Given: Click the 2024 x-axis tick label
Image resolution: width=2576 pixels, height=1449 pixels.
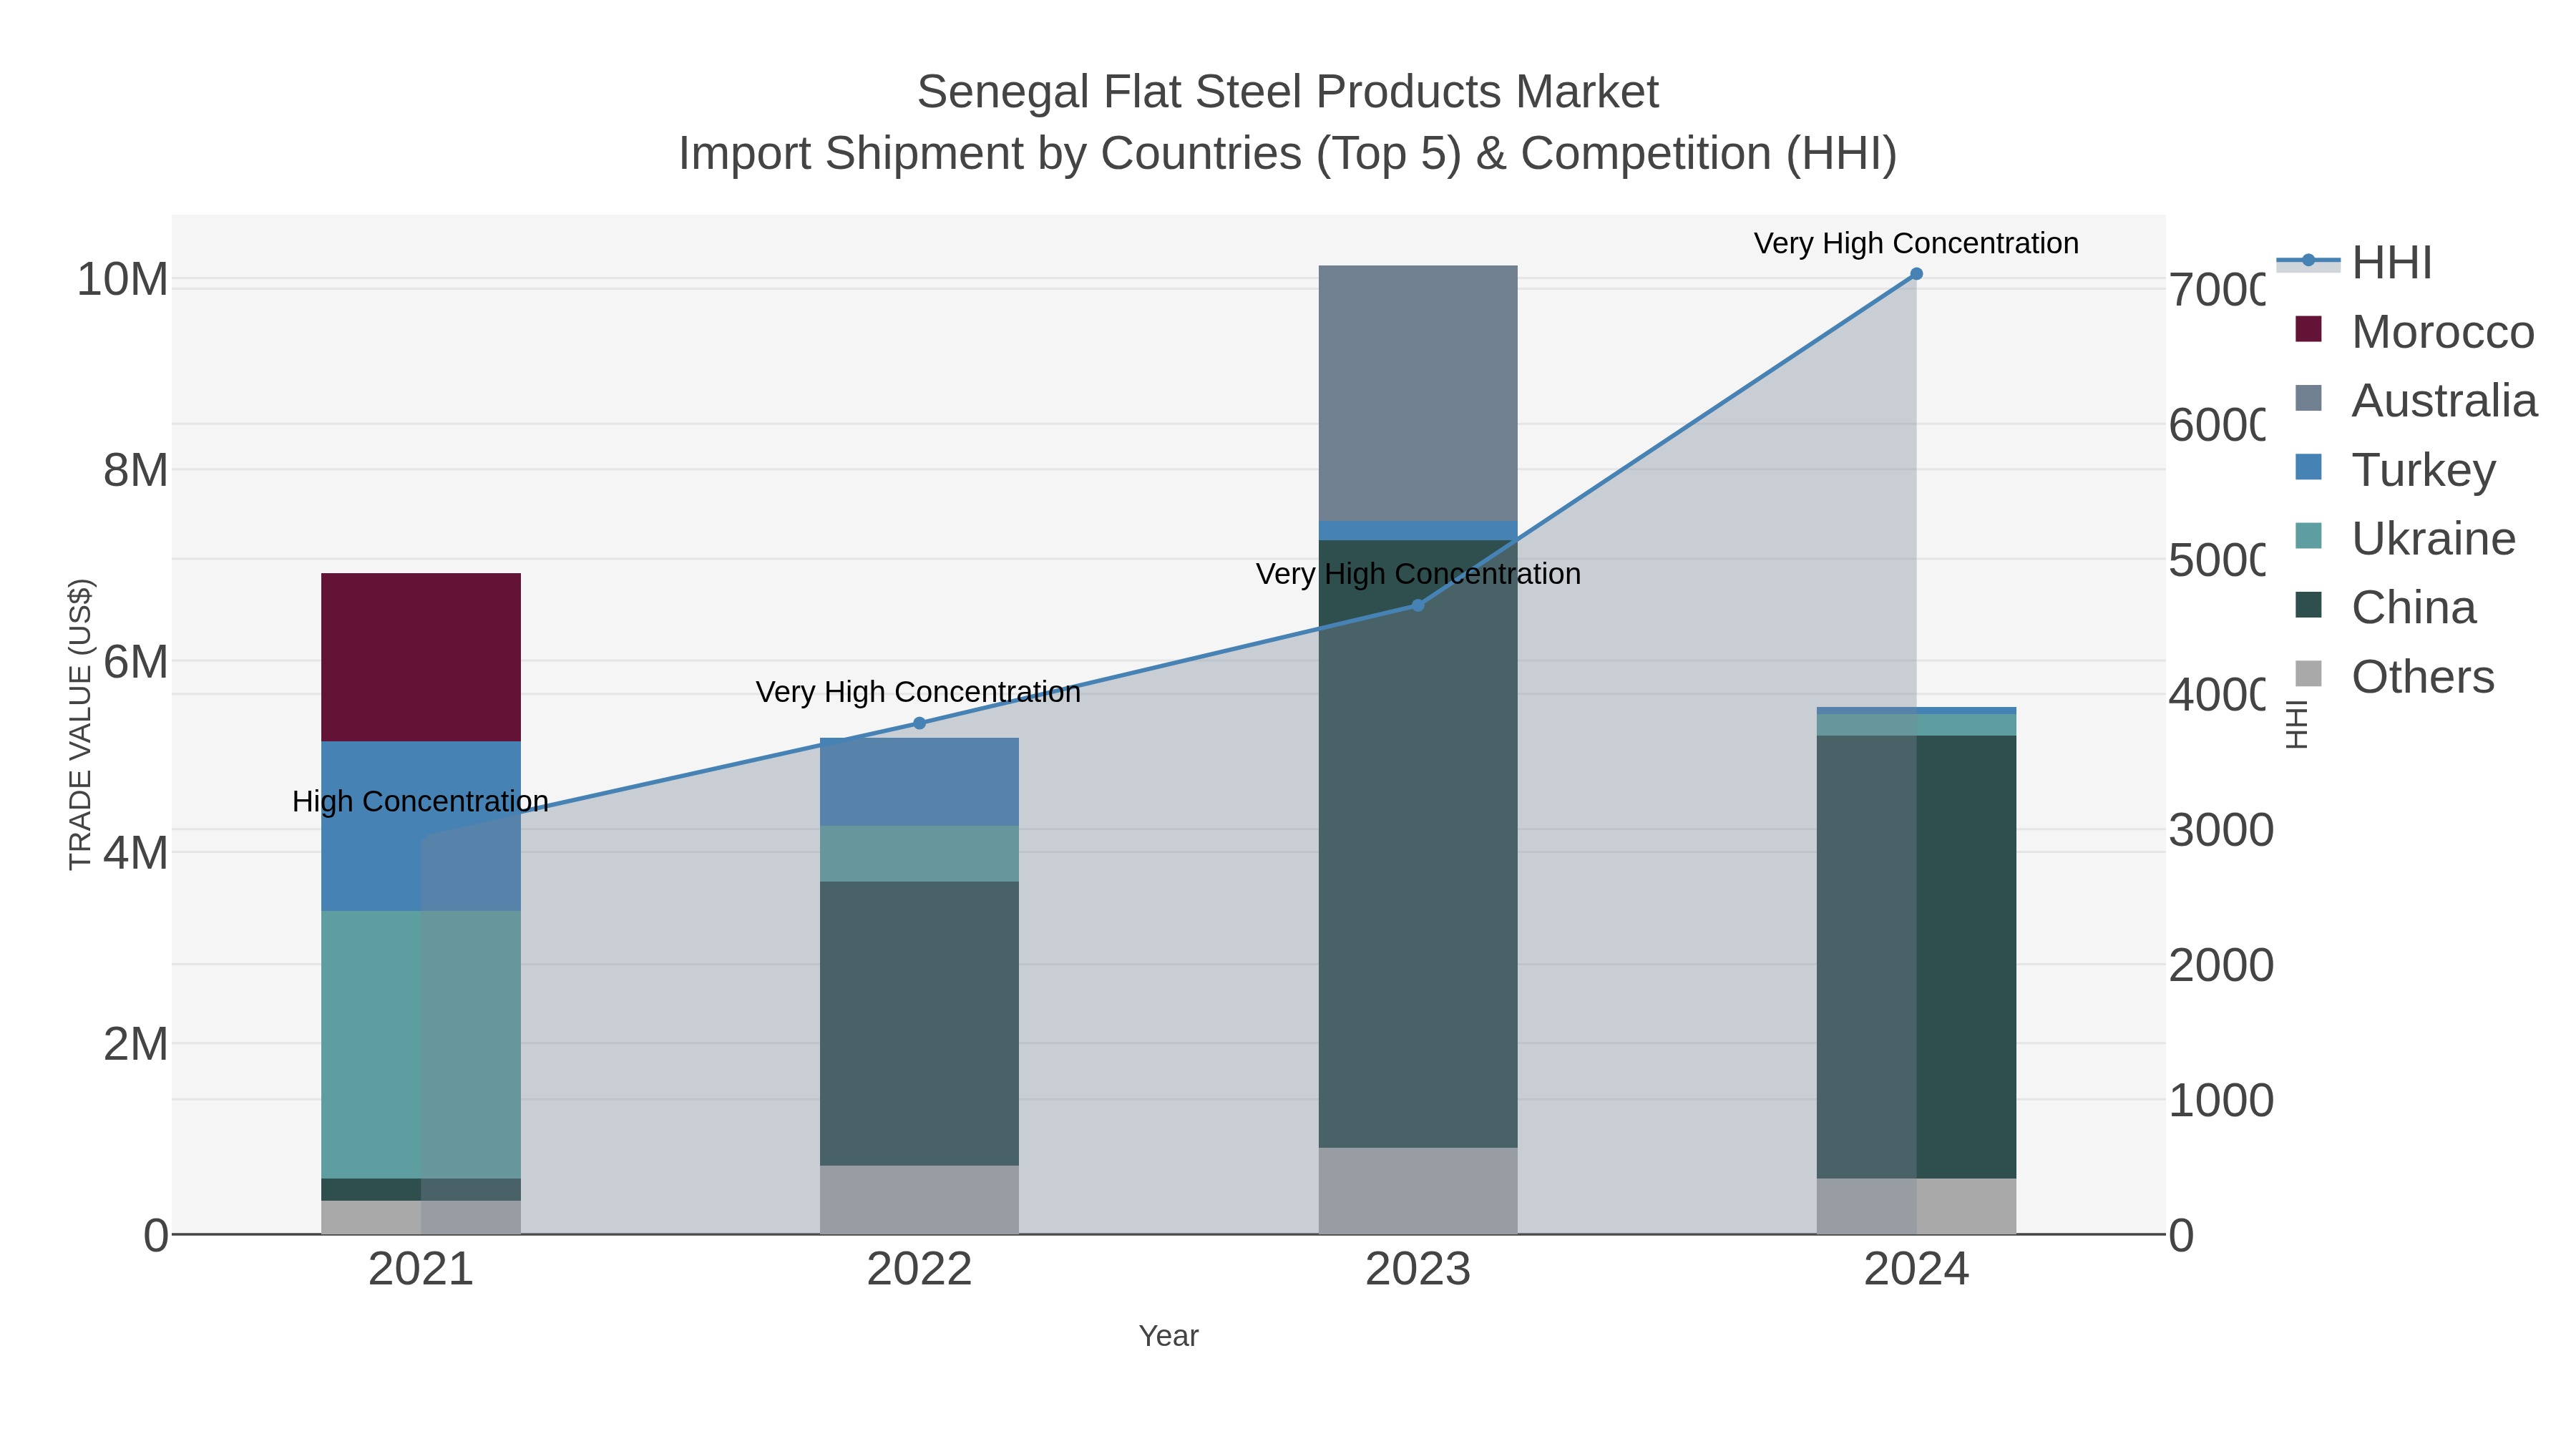Looking at the screenshot, I should [1916, 1269].
